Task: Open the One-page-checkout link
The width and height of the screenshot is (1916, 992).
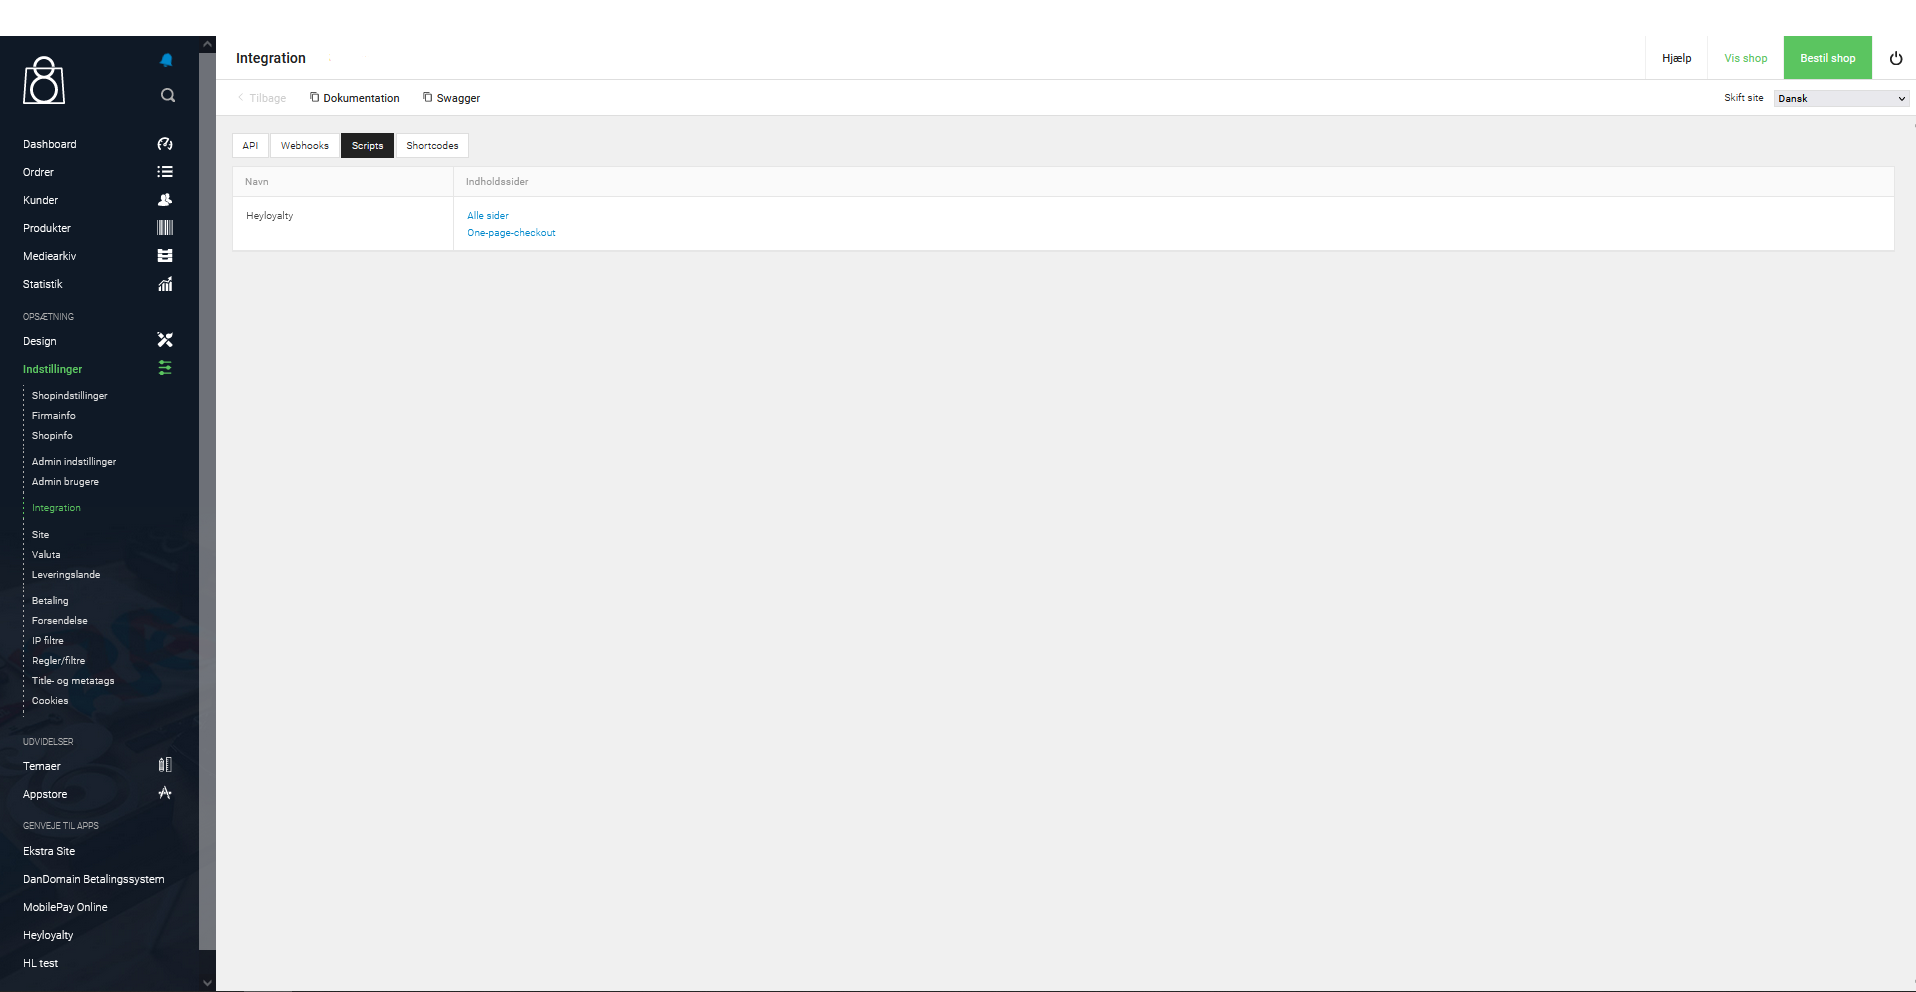Action: pos(511,232)
